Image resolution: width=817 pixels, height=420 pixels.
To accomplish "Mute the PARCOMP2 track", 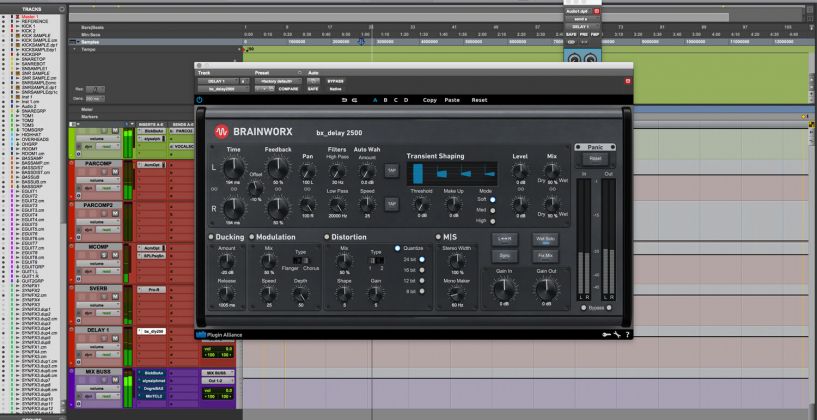I will click(x=115, y=214).
